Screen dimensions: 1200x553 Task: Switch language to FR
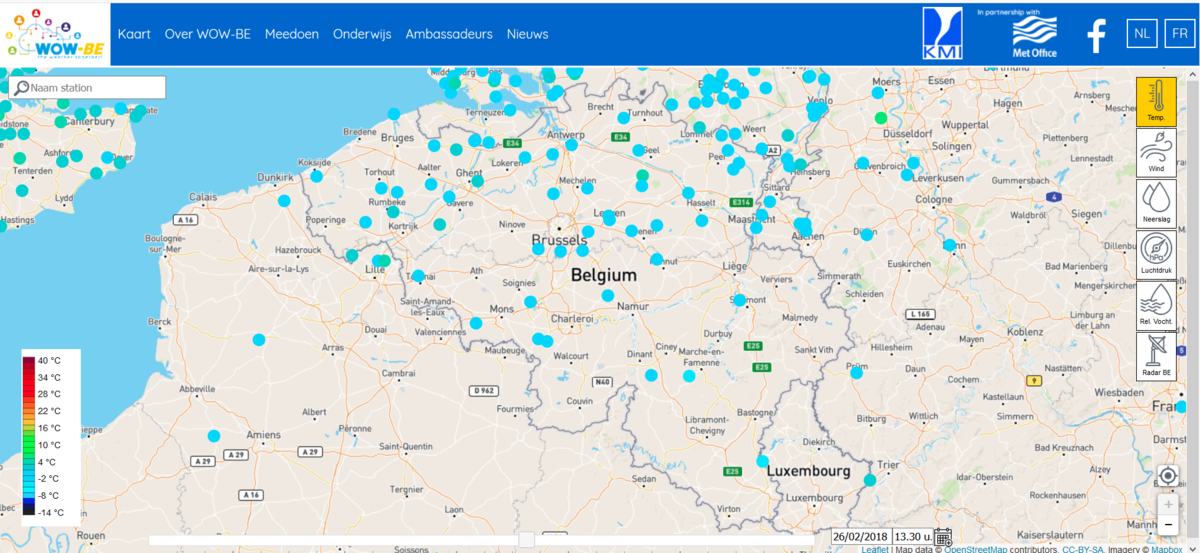click(x=1177, y=34)
